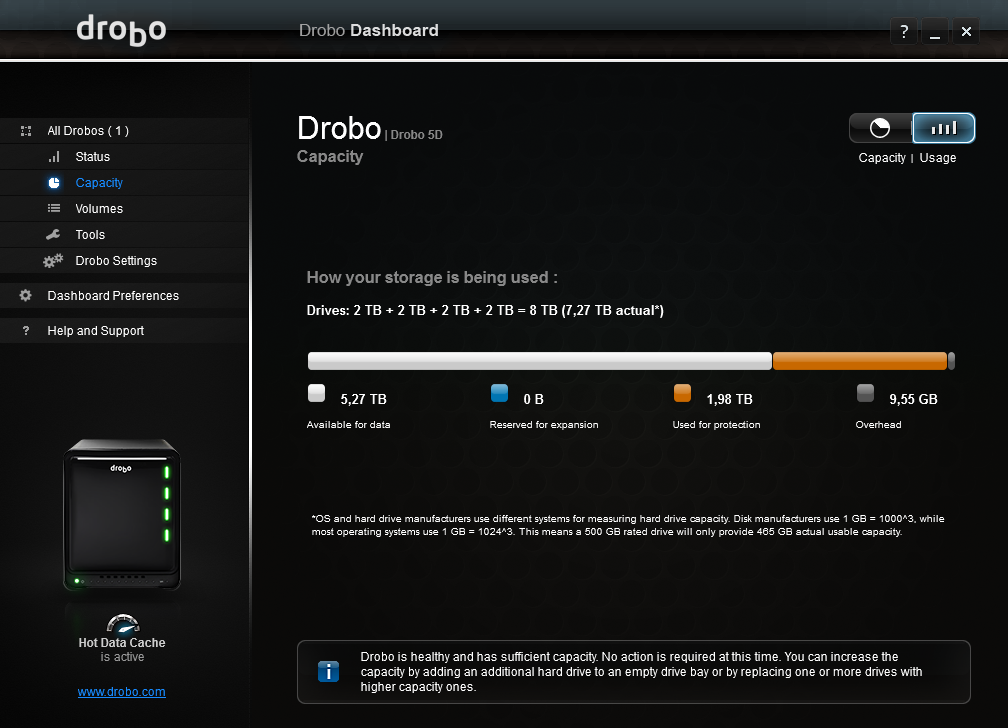Screen dimensions: 1008x728
Task: Select Dashboard Preferences menu item
Action: click(113, 296)
